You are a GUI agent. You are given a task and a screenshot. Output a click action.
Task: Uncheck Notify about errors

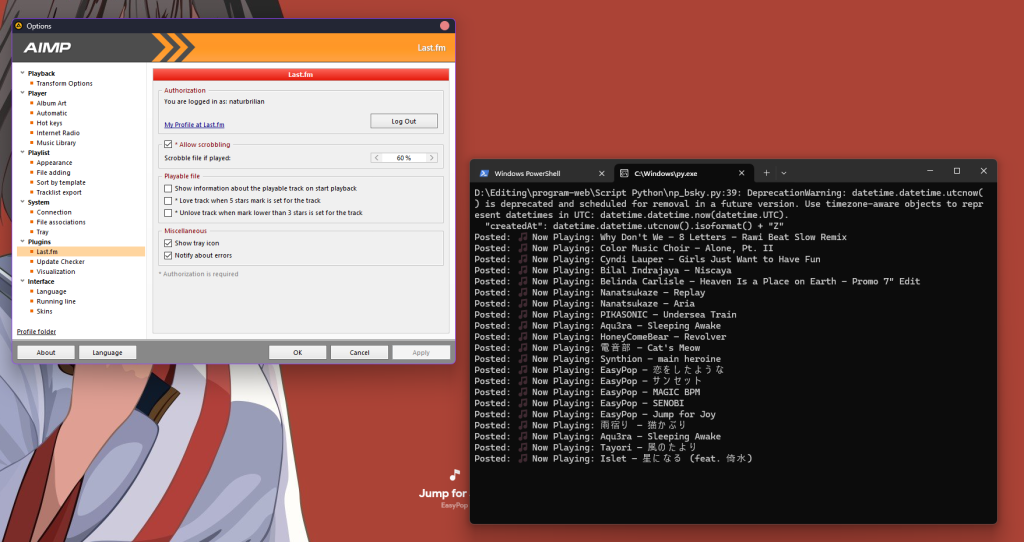[x=168, y=255]
